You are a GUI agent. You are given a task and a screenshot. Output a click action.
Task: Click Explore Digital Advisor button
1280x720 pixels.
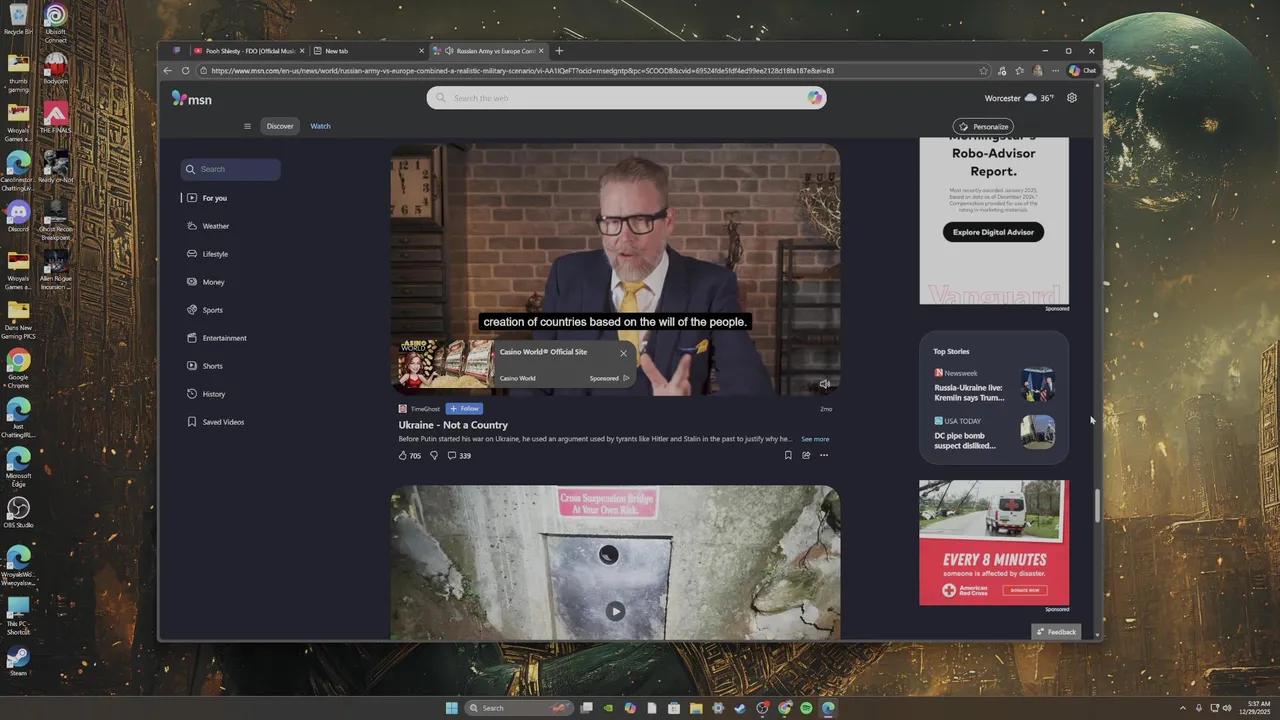click(993, 232)
